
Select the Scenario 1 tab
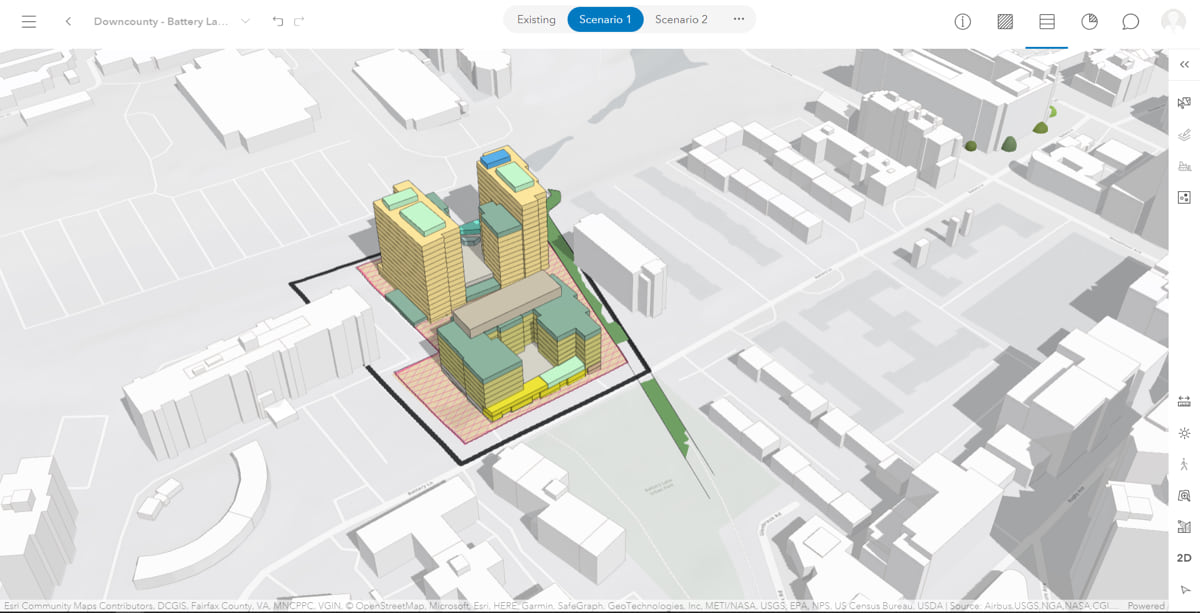click(605, 20)
